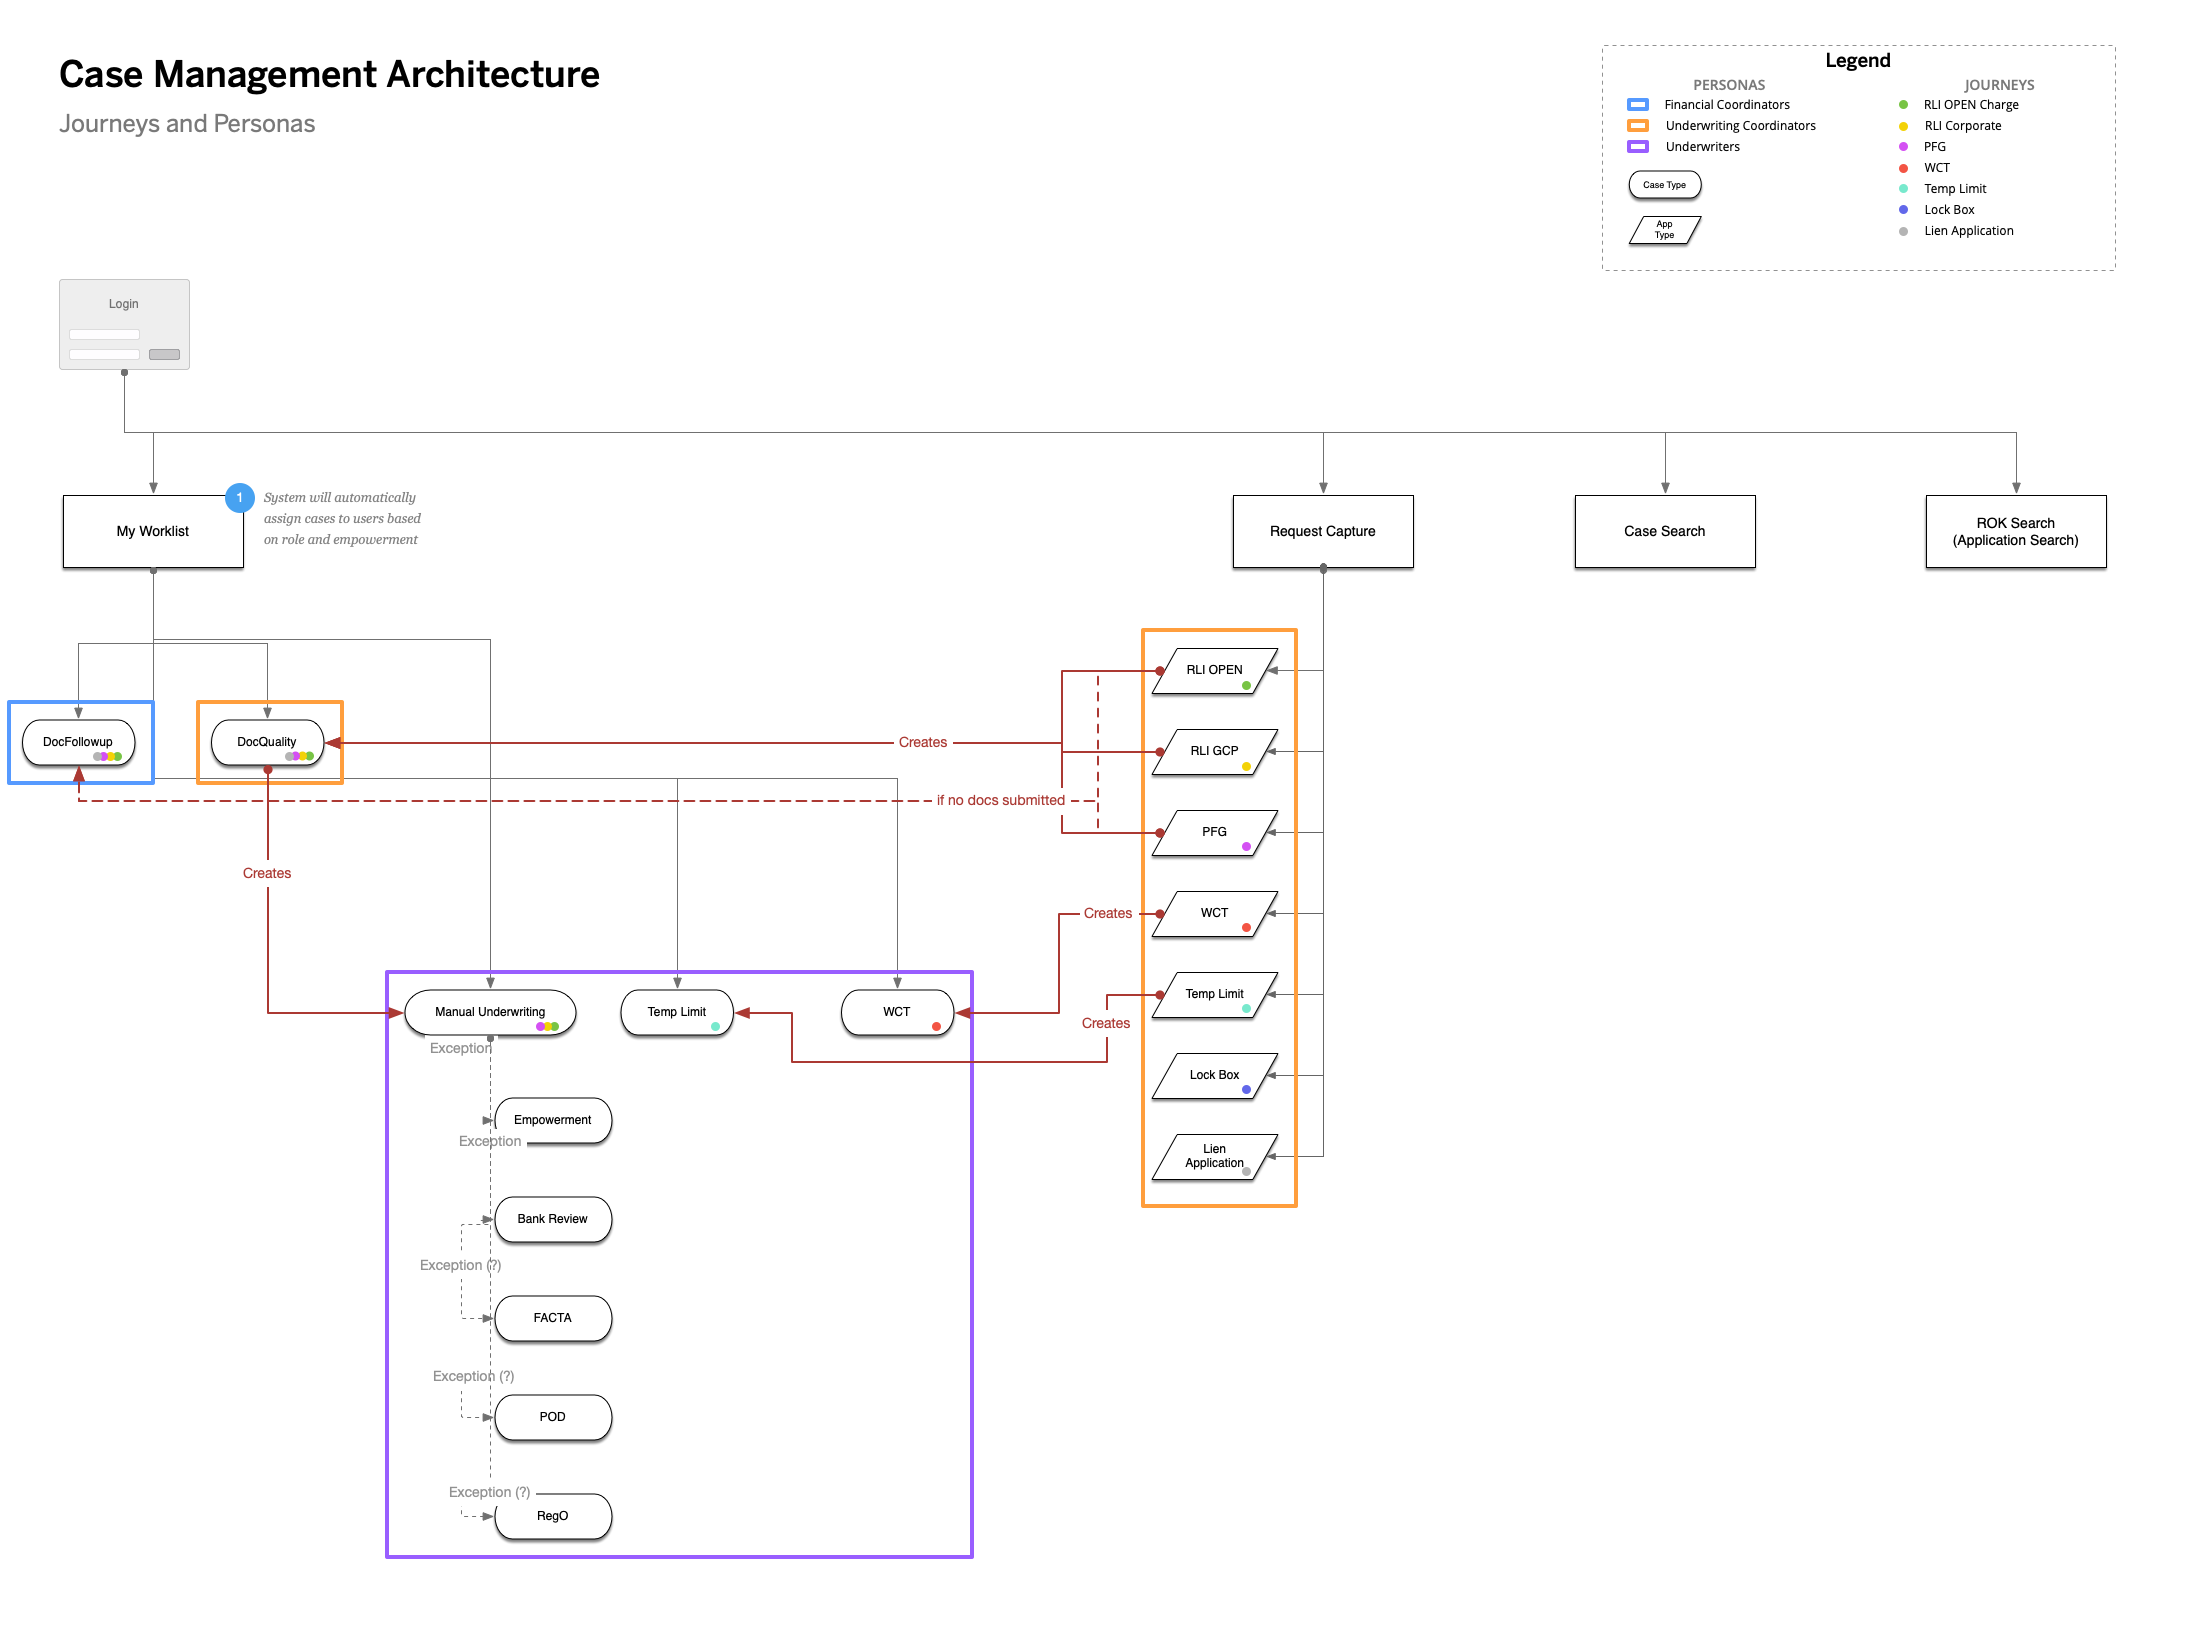
Task: Click the App Type legend sample shape
Action: point(1665,231)
